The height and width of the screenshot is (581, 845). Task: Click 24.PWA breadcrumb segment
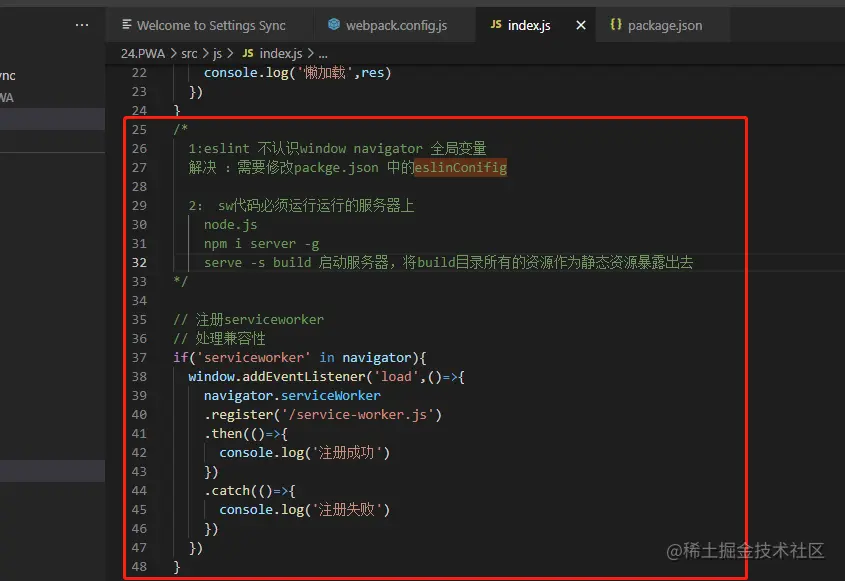click(x=143, y=53)
